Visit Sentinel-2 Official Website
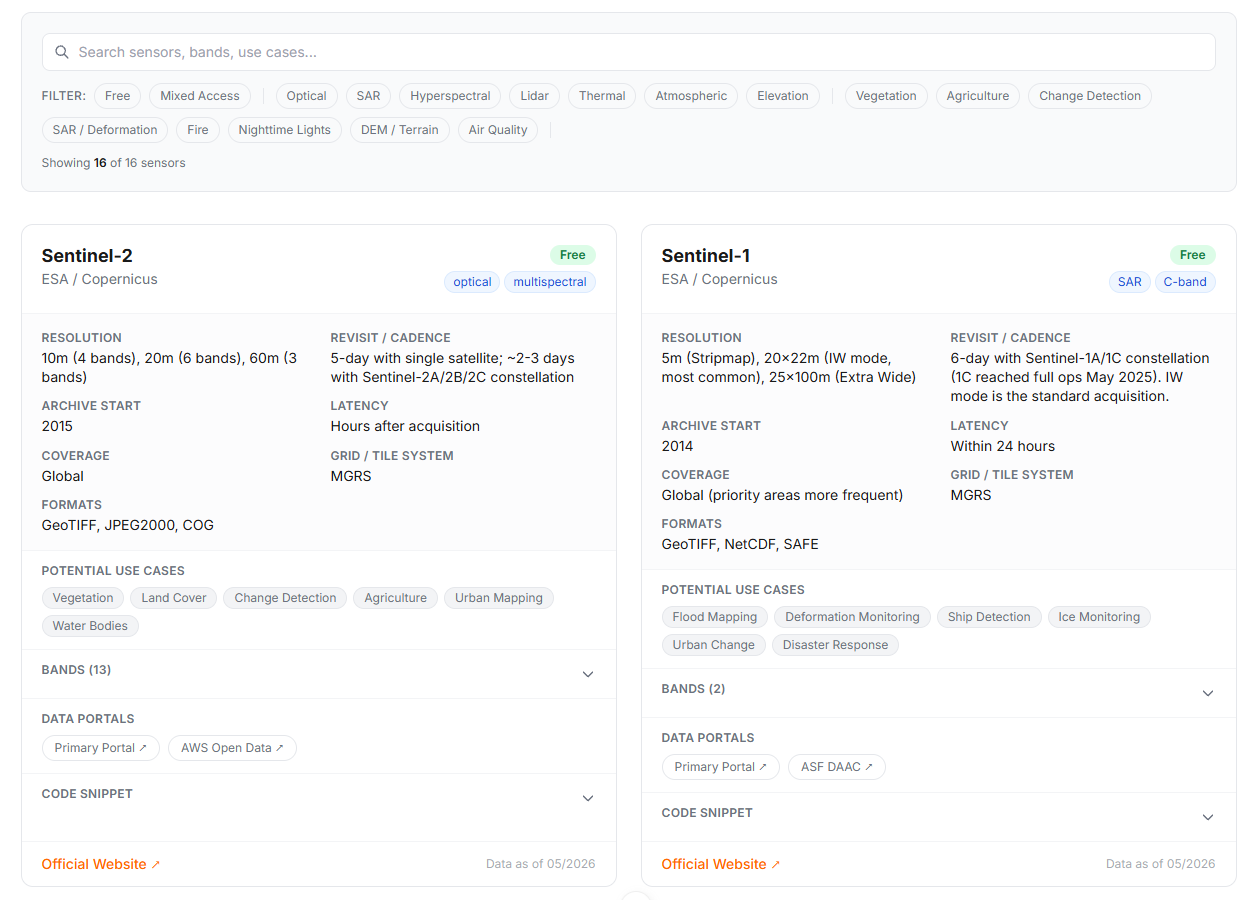The width and height of the screenshot is (1259, 900). coord(101,864)
